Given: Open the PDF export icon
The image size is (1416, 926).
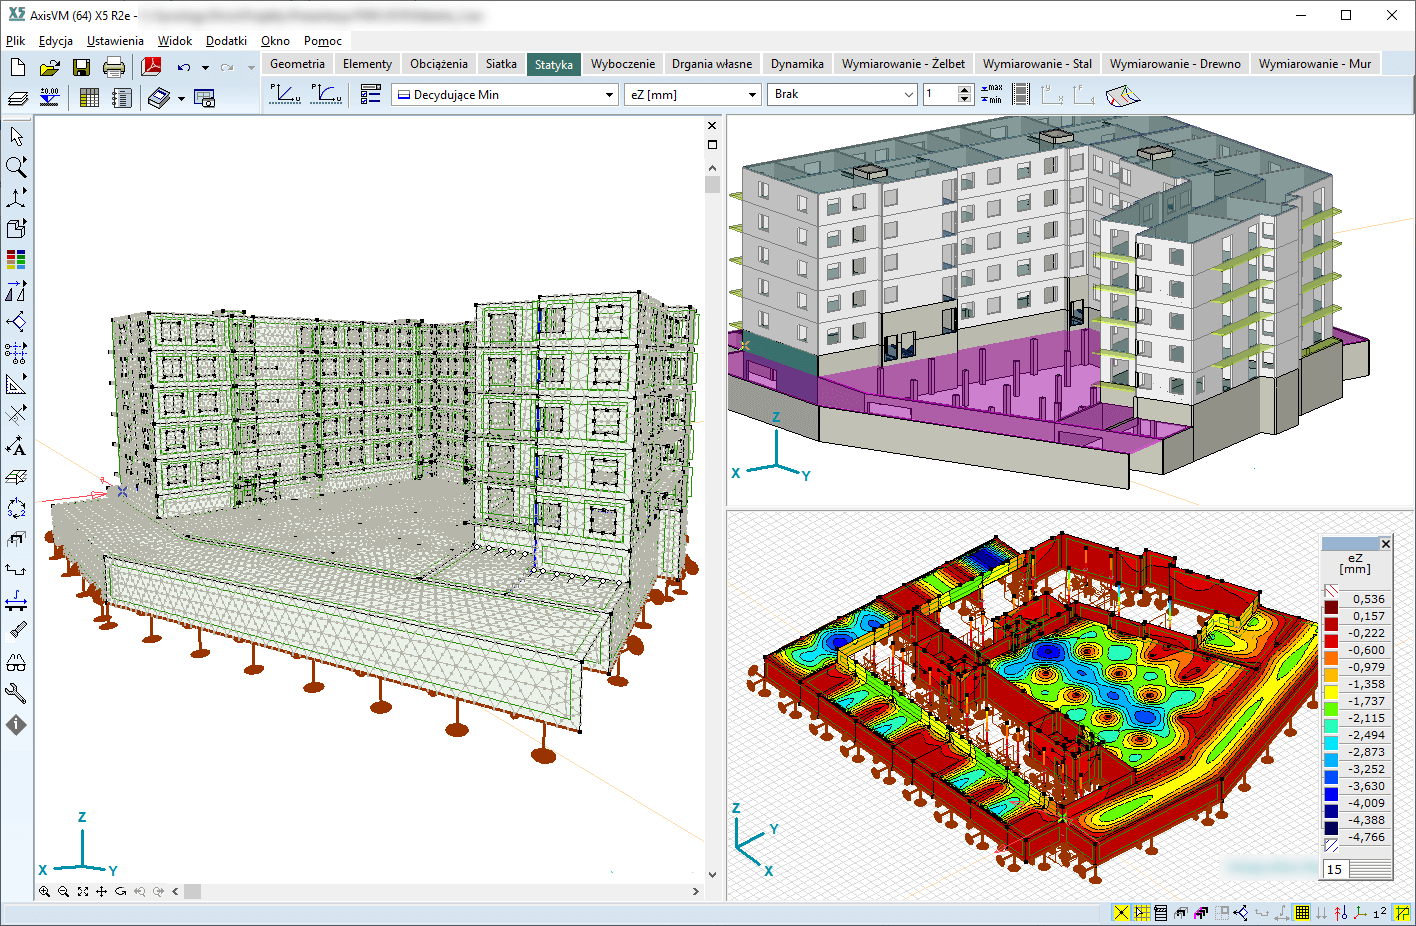Looking at the screenshot, I should pyautogui.click(x=151, y=67).
